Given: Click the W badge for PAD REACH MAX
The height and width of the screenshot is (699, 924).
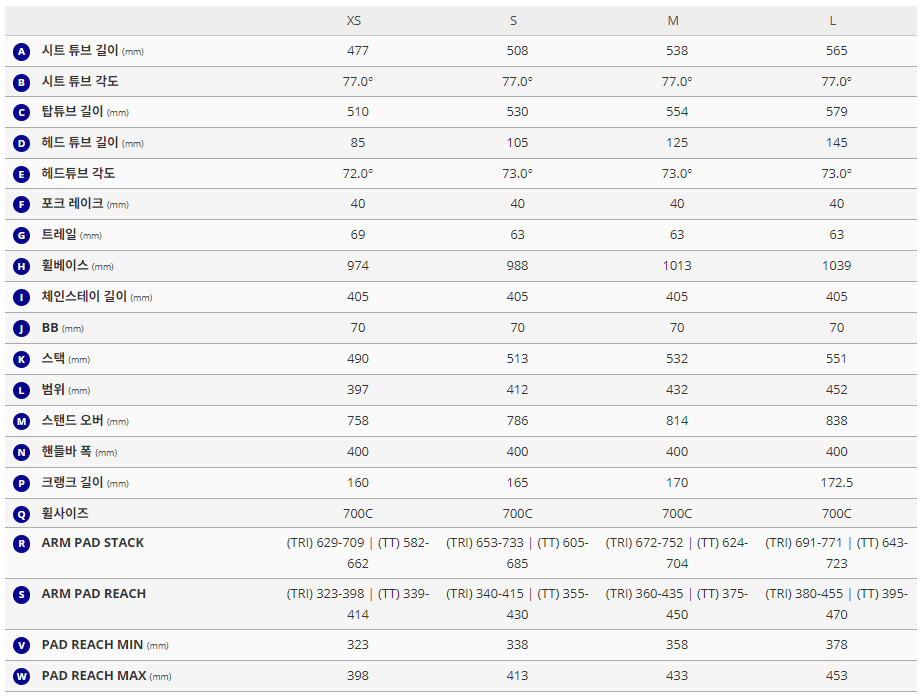Looking at the screenshot, I should [x=22, y=676].
